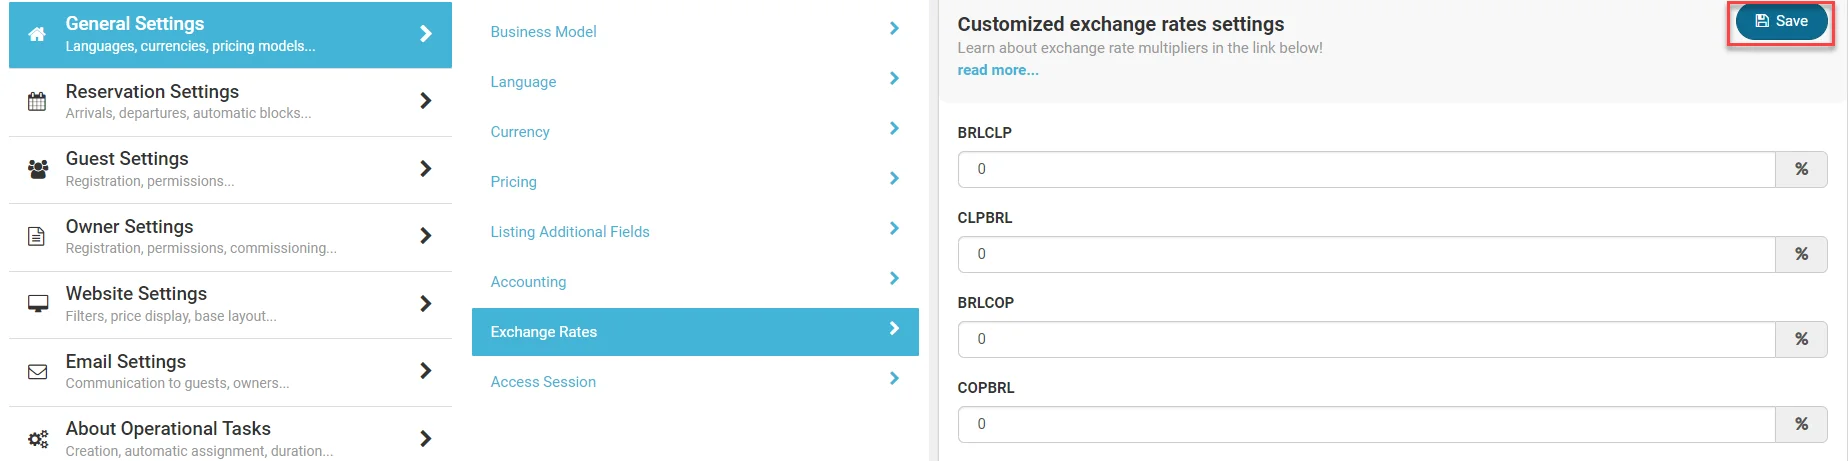Open the read more link
Screen dimensions: 1848x461
[998, 70]
